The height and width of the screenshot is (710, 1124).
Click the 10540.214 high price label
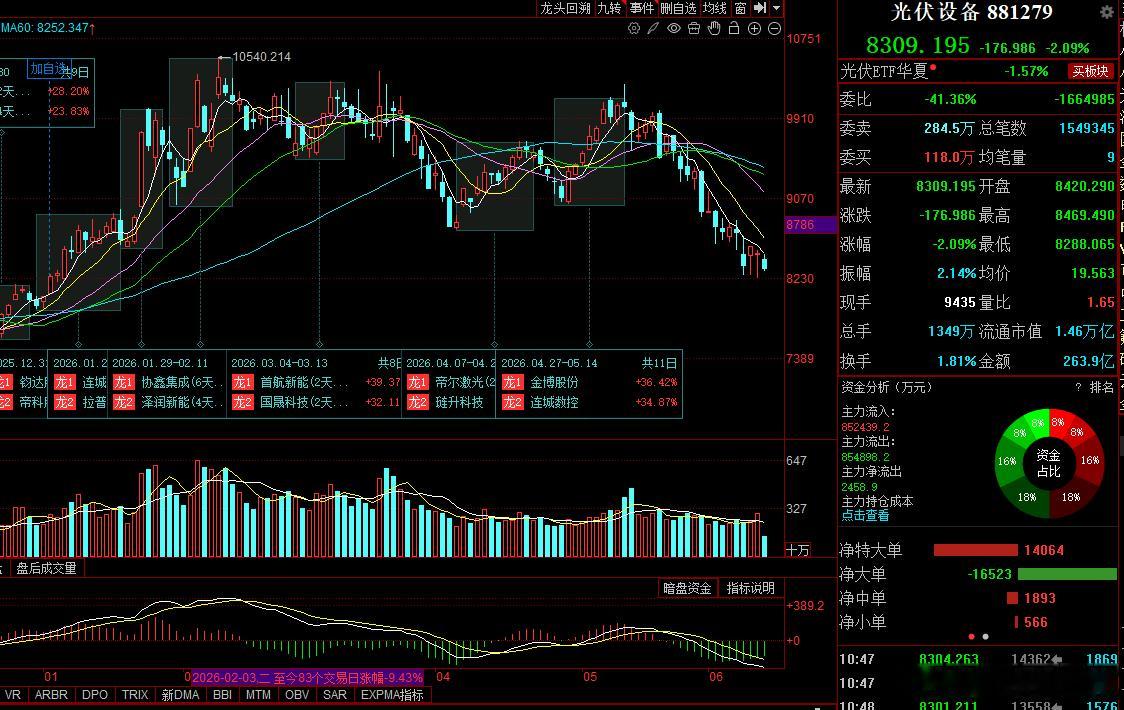coord(262,57)
